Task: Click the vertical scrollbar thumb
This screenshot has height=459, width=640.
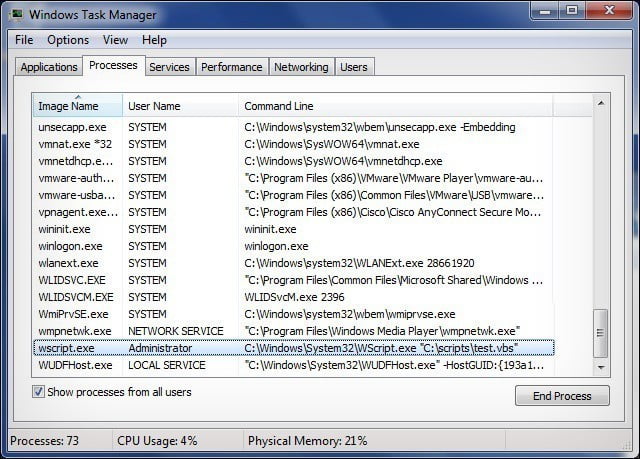Action: point(600,333)
